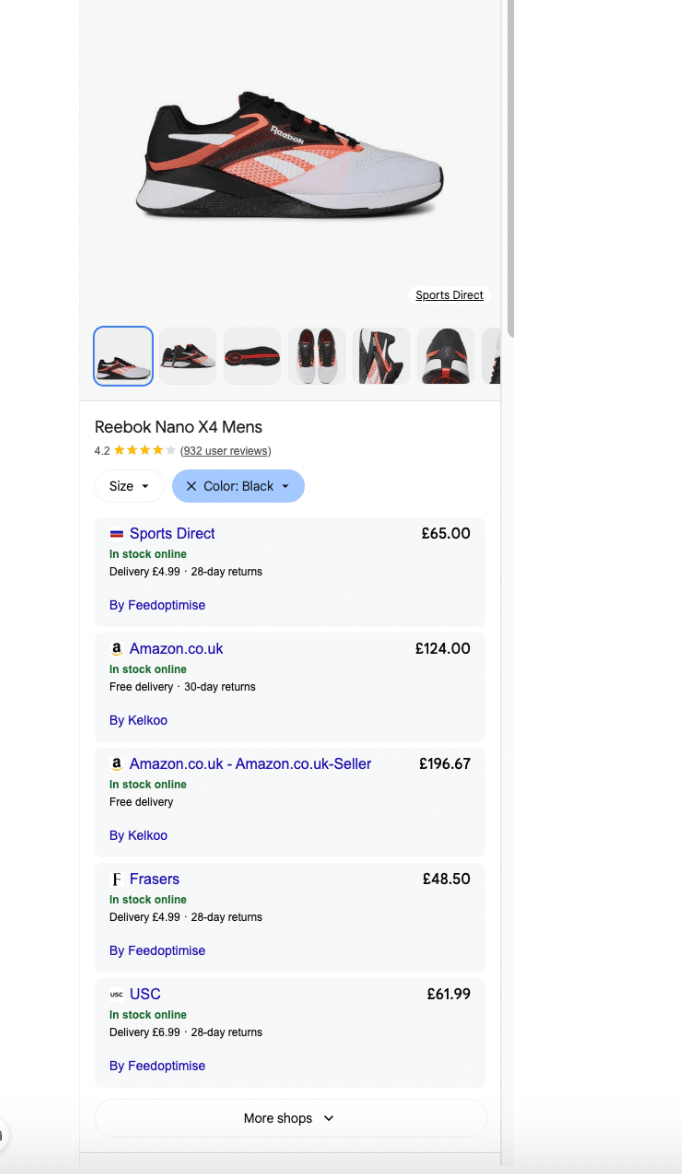Click the Sports Direct image source label

click(449, 295)
